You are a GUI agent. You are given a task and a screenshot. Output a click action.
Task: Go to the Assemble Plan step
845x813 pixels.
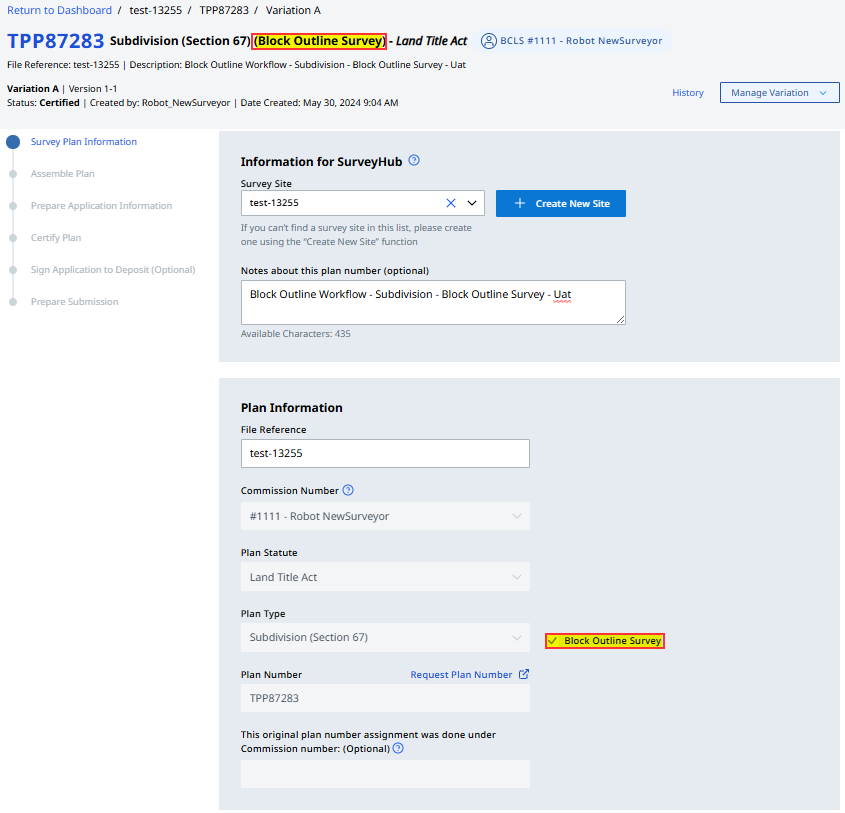[62, 174]
